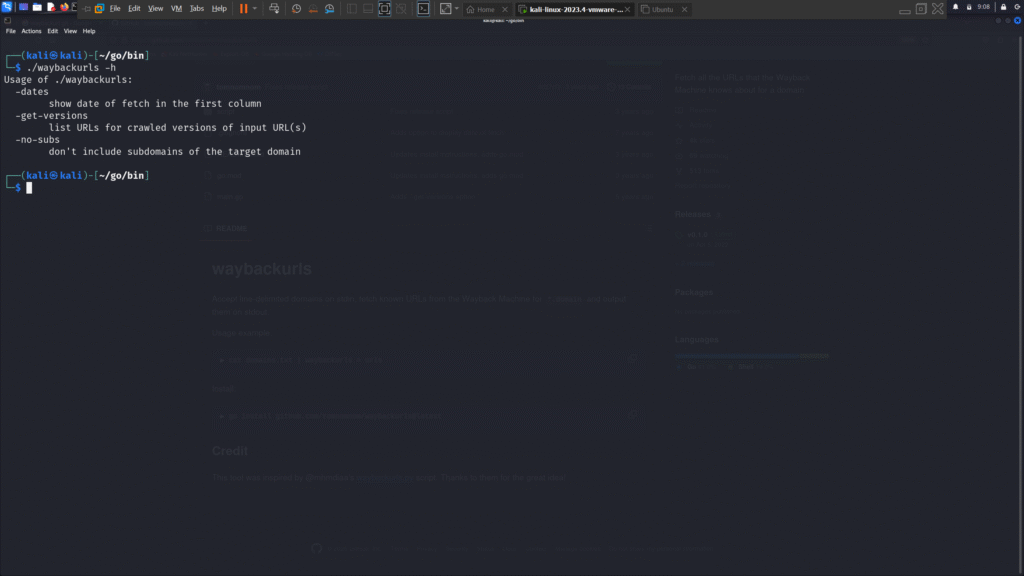The height and width of the screenshot is (576, 1024).
Task: Open the terminal File menu
Action: [10, 31]
